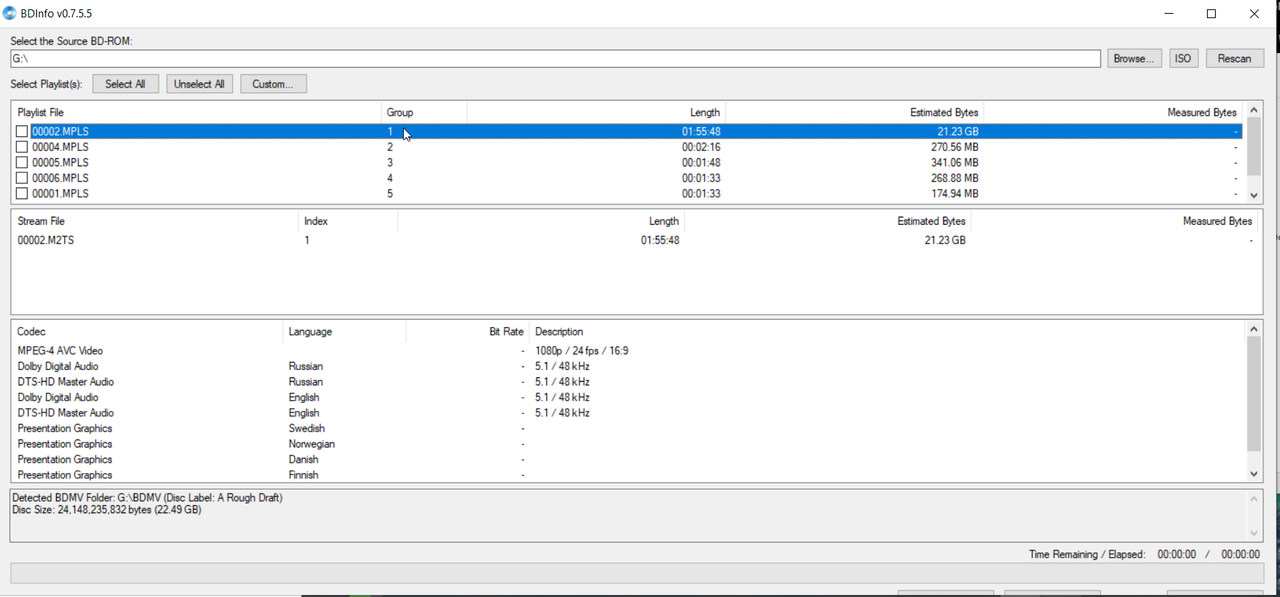Click the playlist list scrollbar thumb
This screenshot has width=1280, height=597.
(x=1255, y=146)
